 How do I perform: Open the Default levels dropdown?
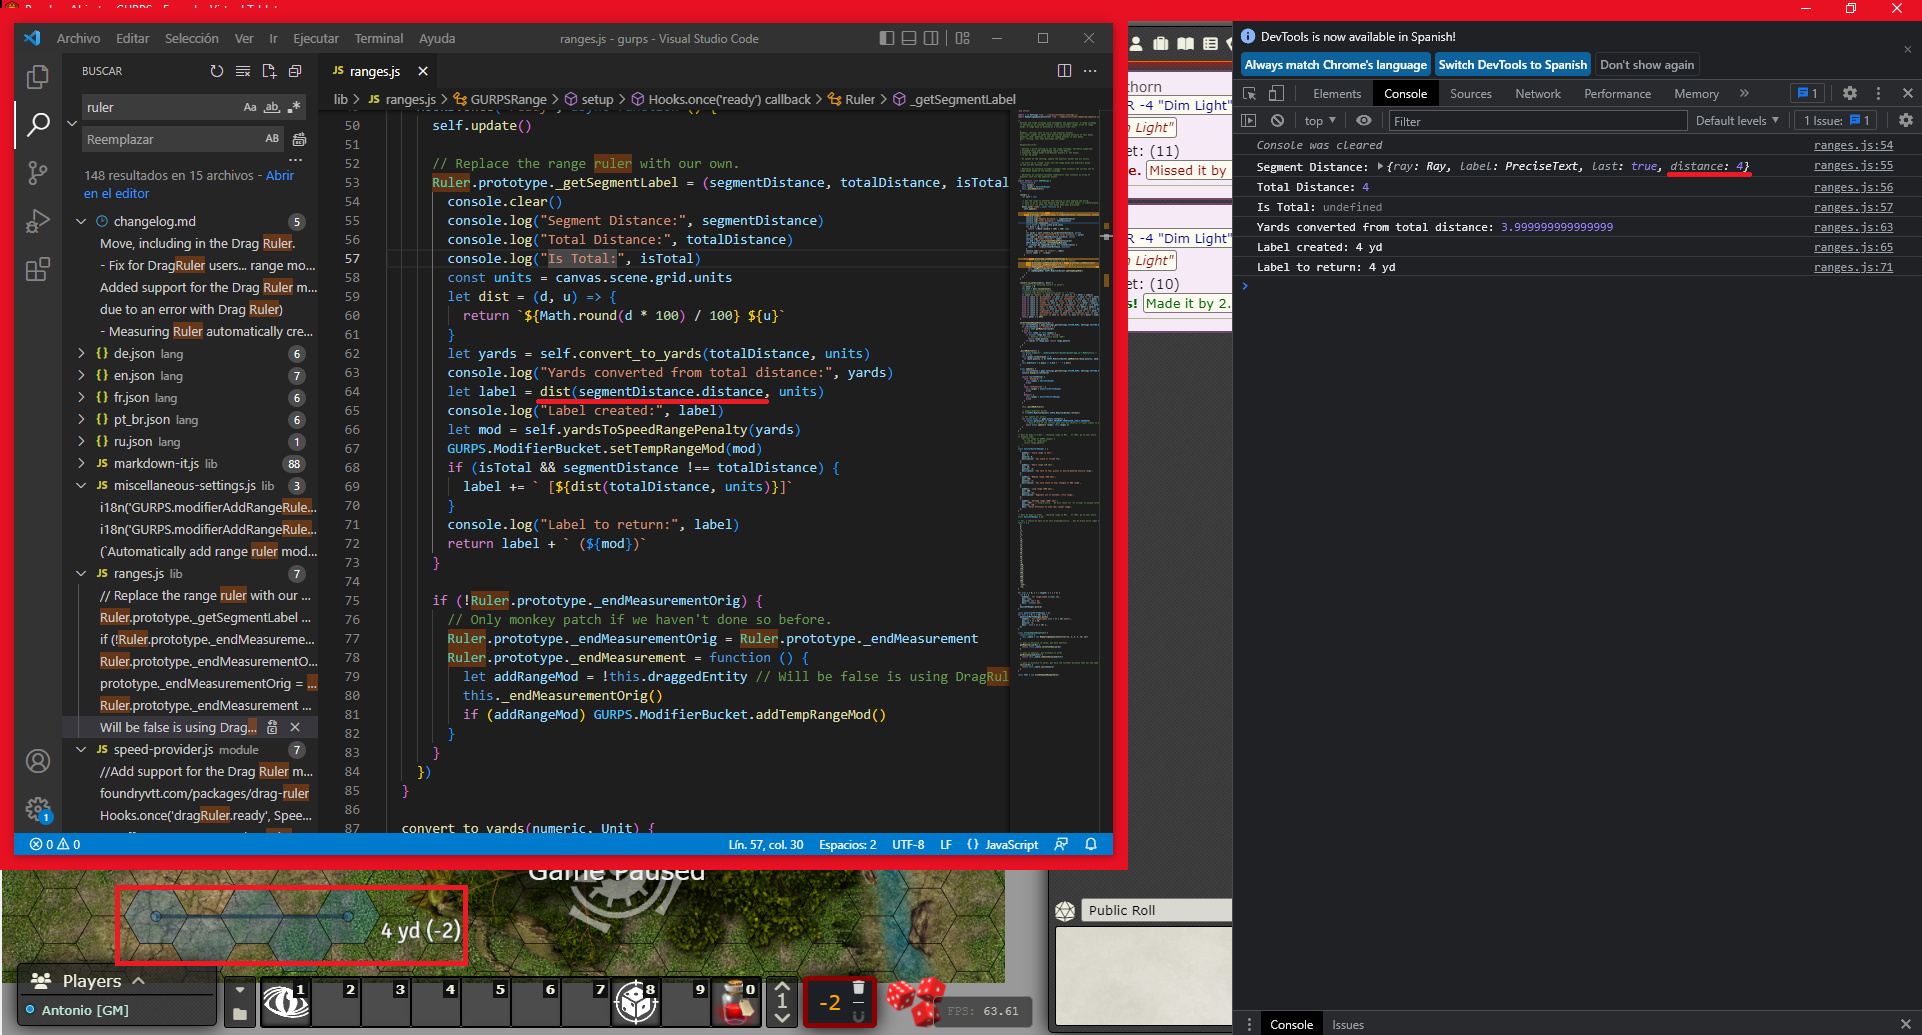pyautogui.click(x=1736, y=120)
